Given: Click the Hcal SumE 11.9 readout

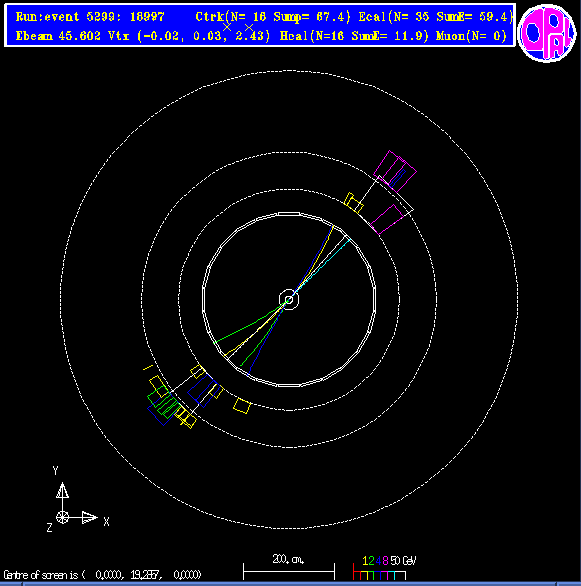Looking at the screenshot, I should tap(389, 36).
